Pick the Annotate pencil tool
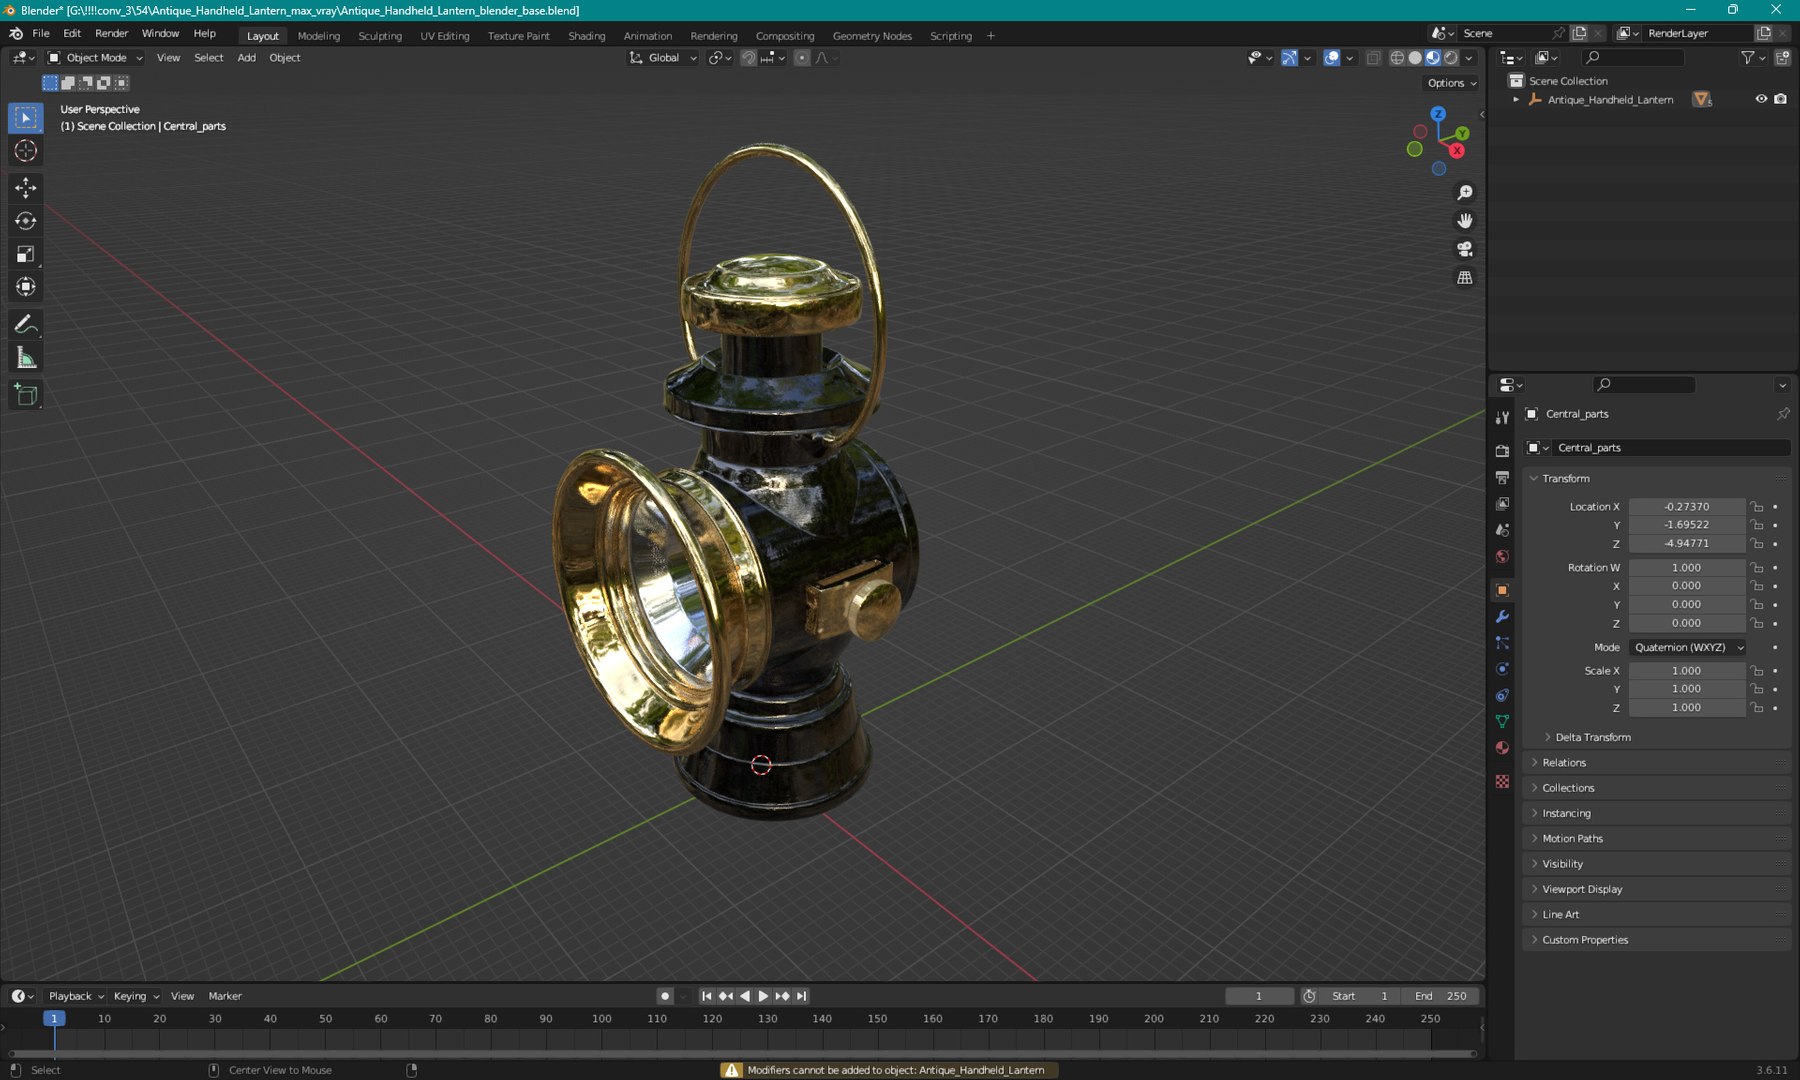Viewport: 1800px width, 1080px height. point(26,325)
